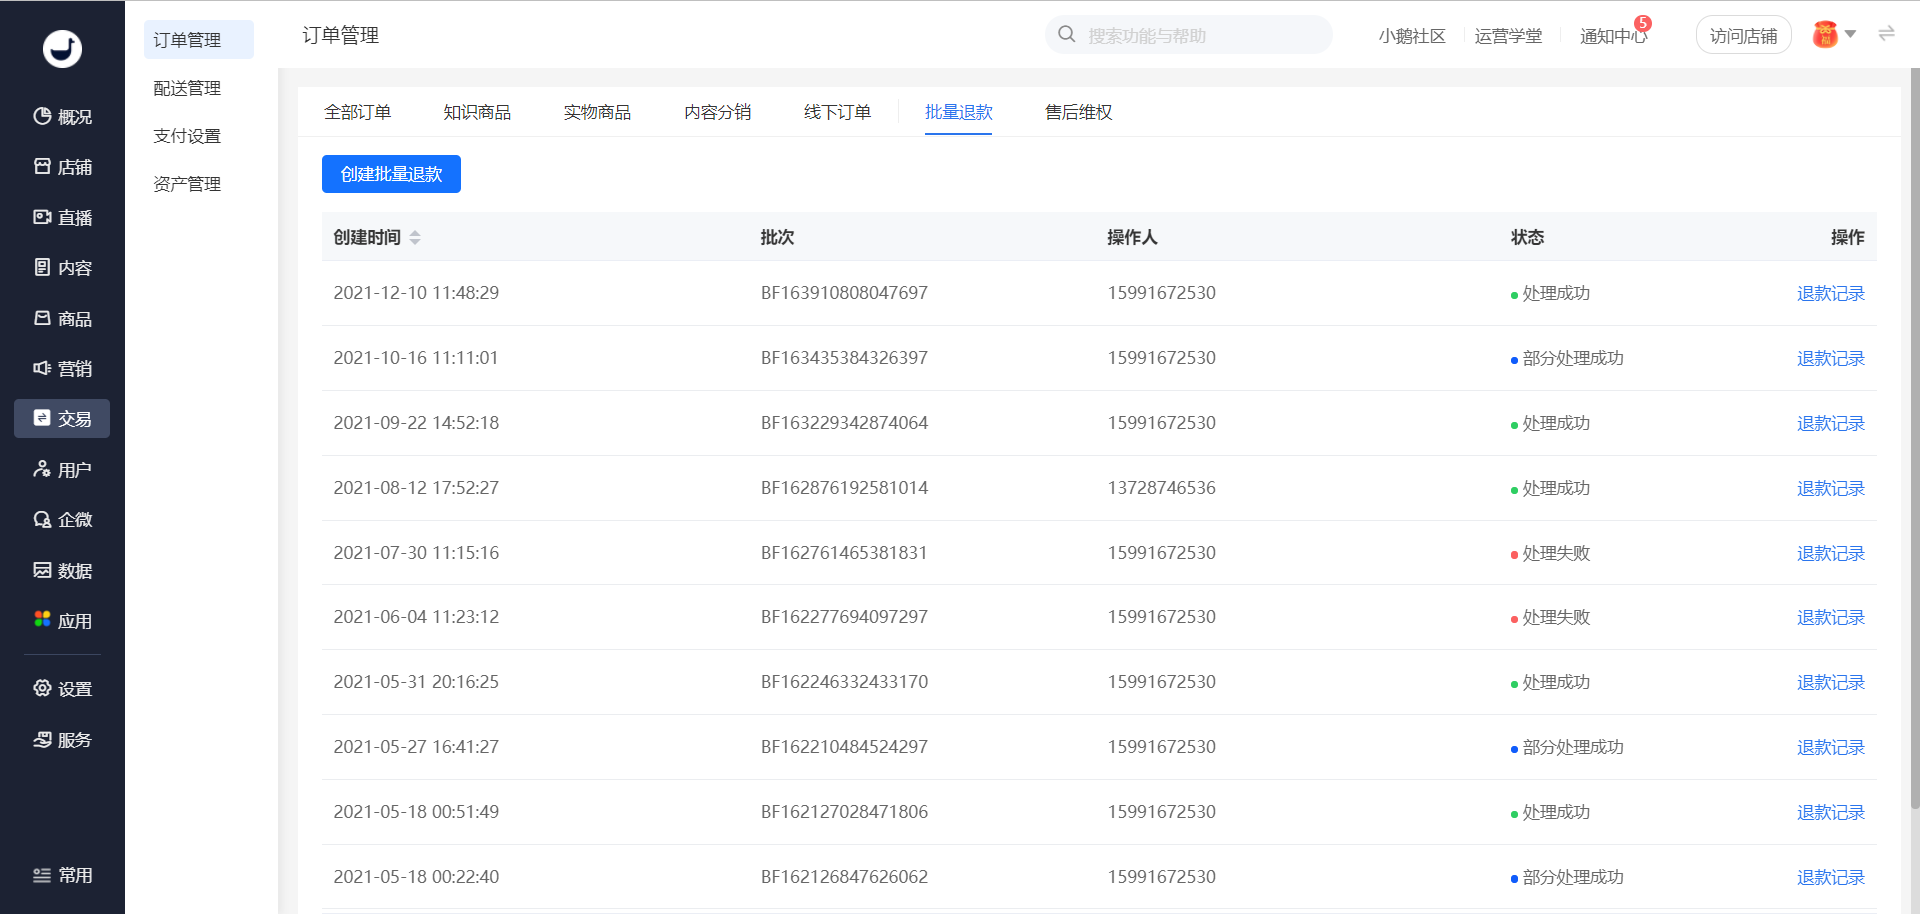Screen dimensions: 1920x914
Task: Open the 小鹅社区 link
Action: click(x=1412, y=36)
